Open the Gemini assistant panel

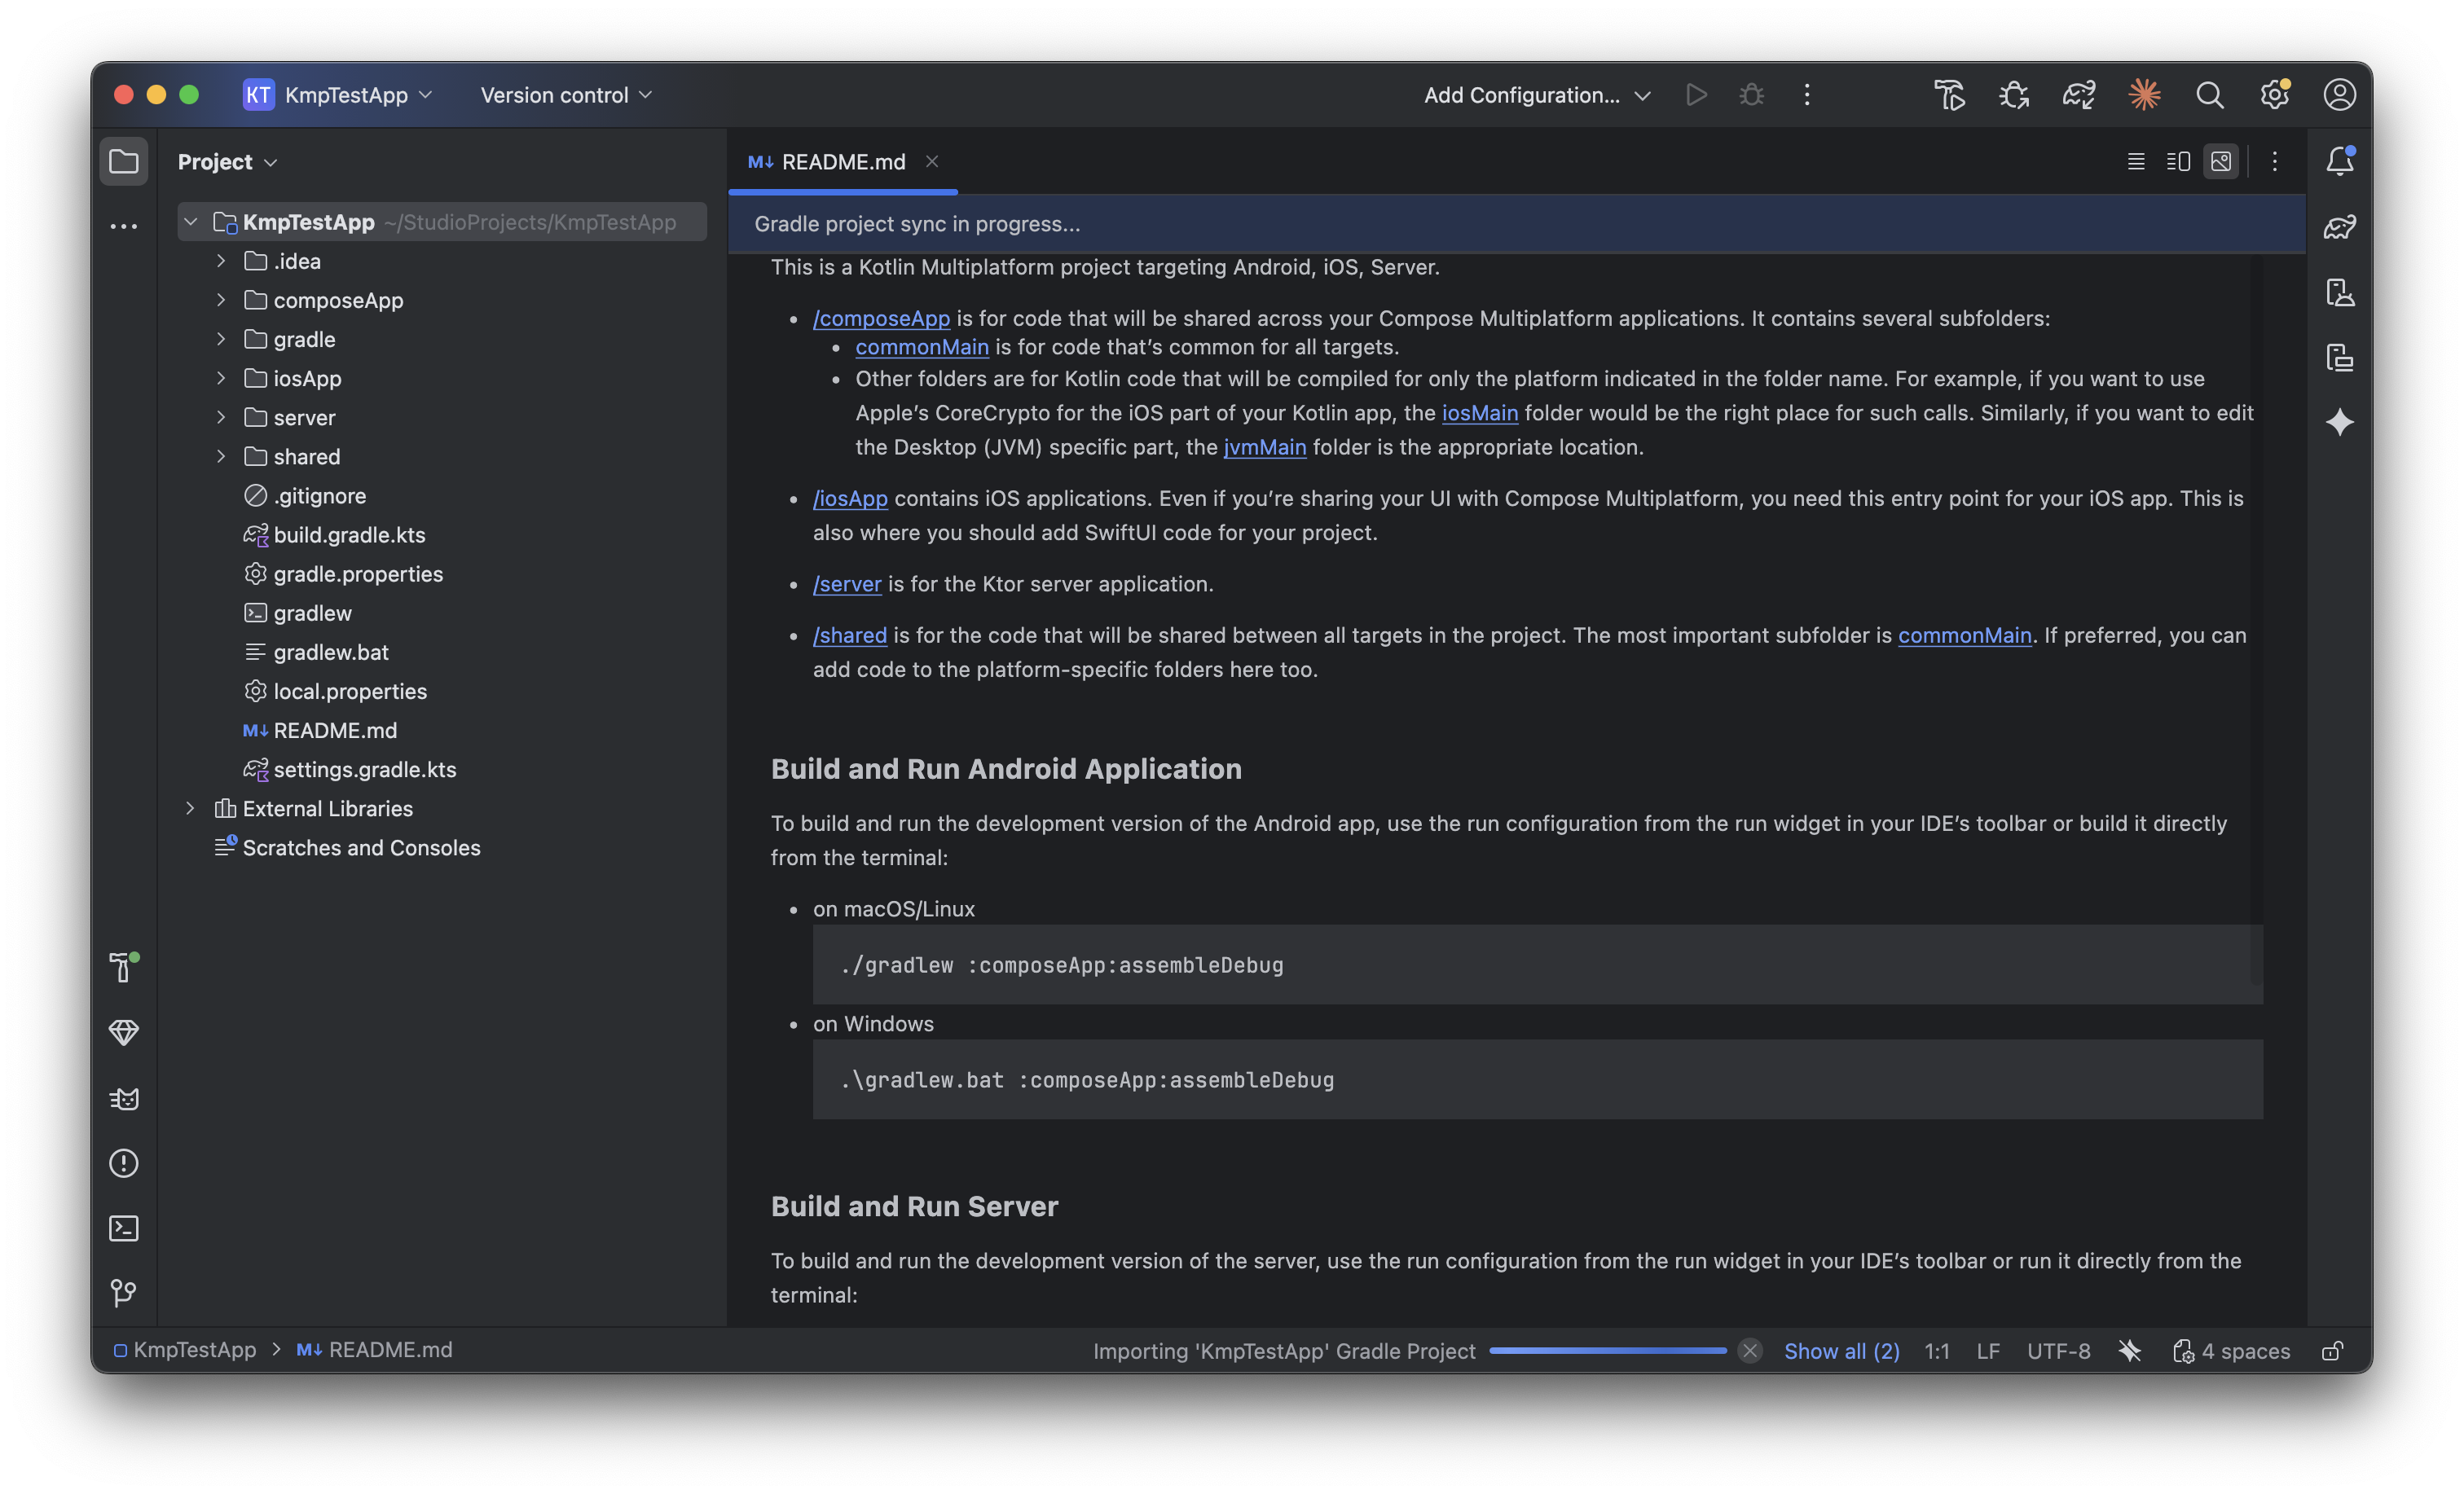point(2339,422)
